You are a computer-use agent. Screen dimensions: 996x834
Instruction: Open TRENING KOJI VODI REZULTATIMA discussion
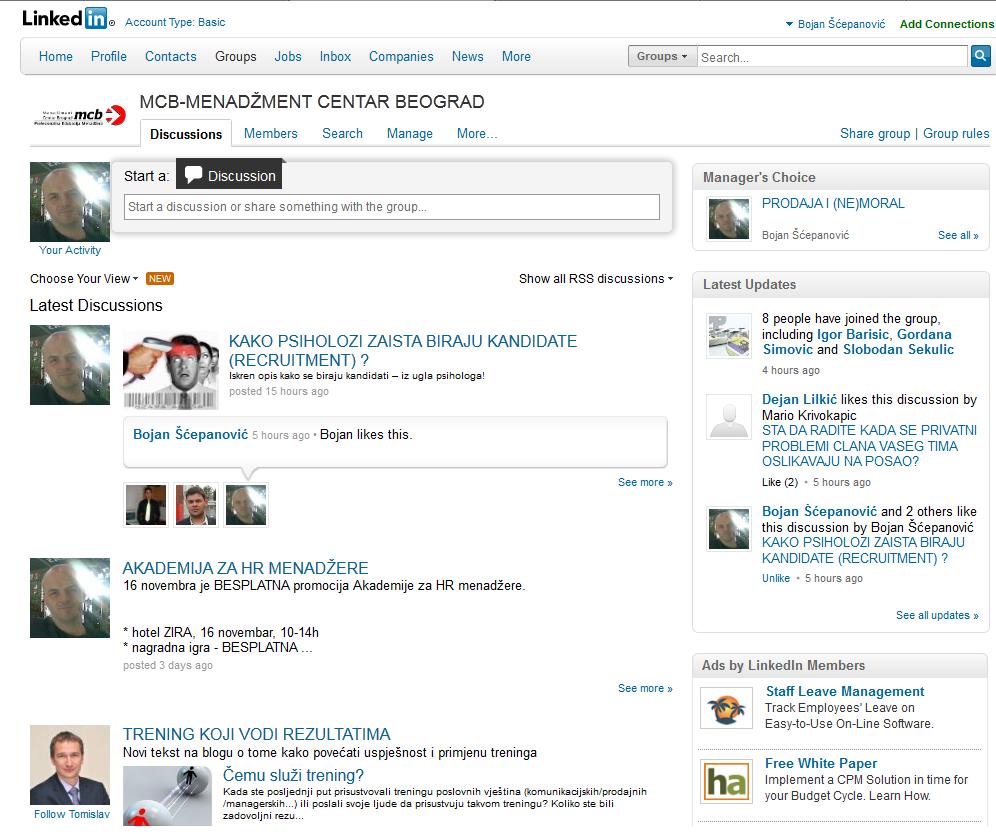pos(257,734)
